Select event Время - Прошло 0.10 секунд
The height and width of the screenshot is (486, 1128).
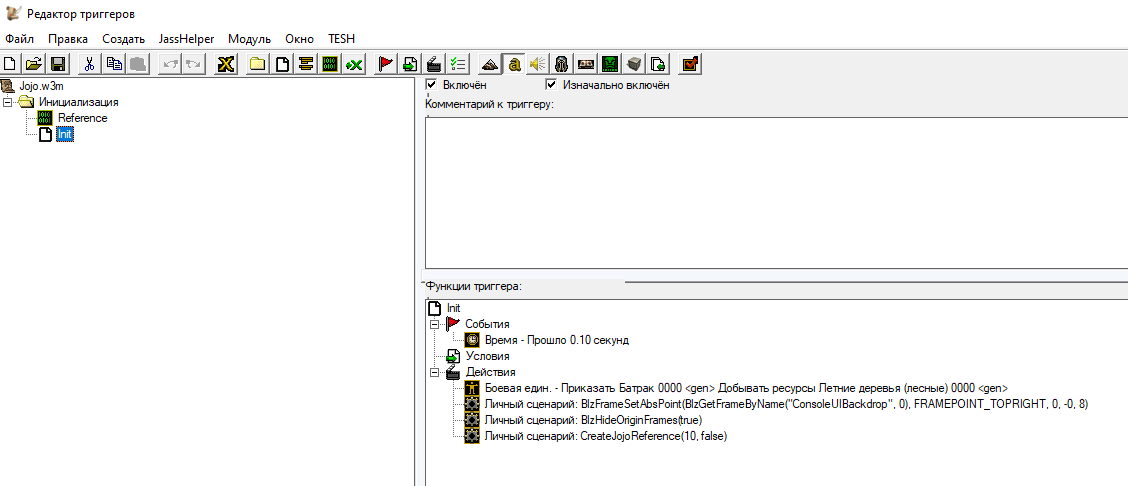(557, 340)
